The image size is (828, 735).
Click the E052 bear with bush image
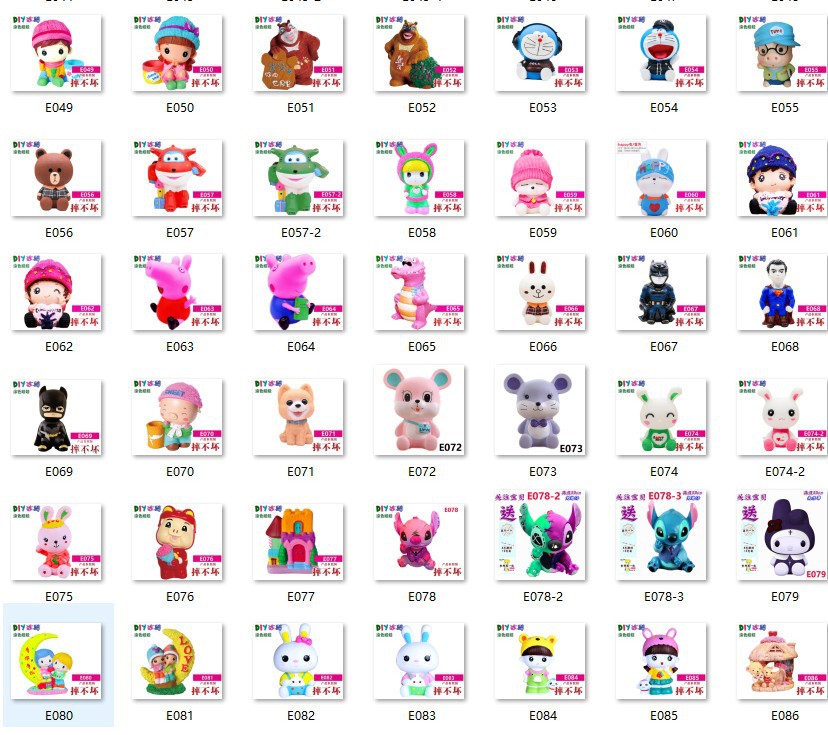(419, 53)
